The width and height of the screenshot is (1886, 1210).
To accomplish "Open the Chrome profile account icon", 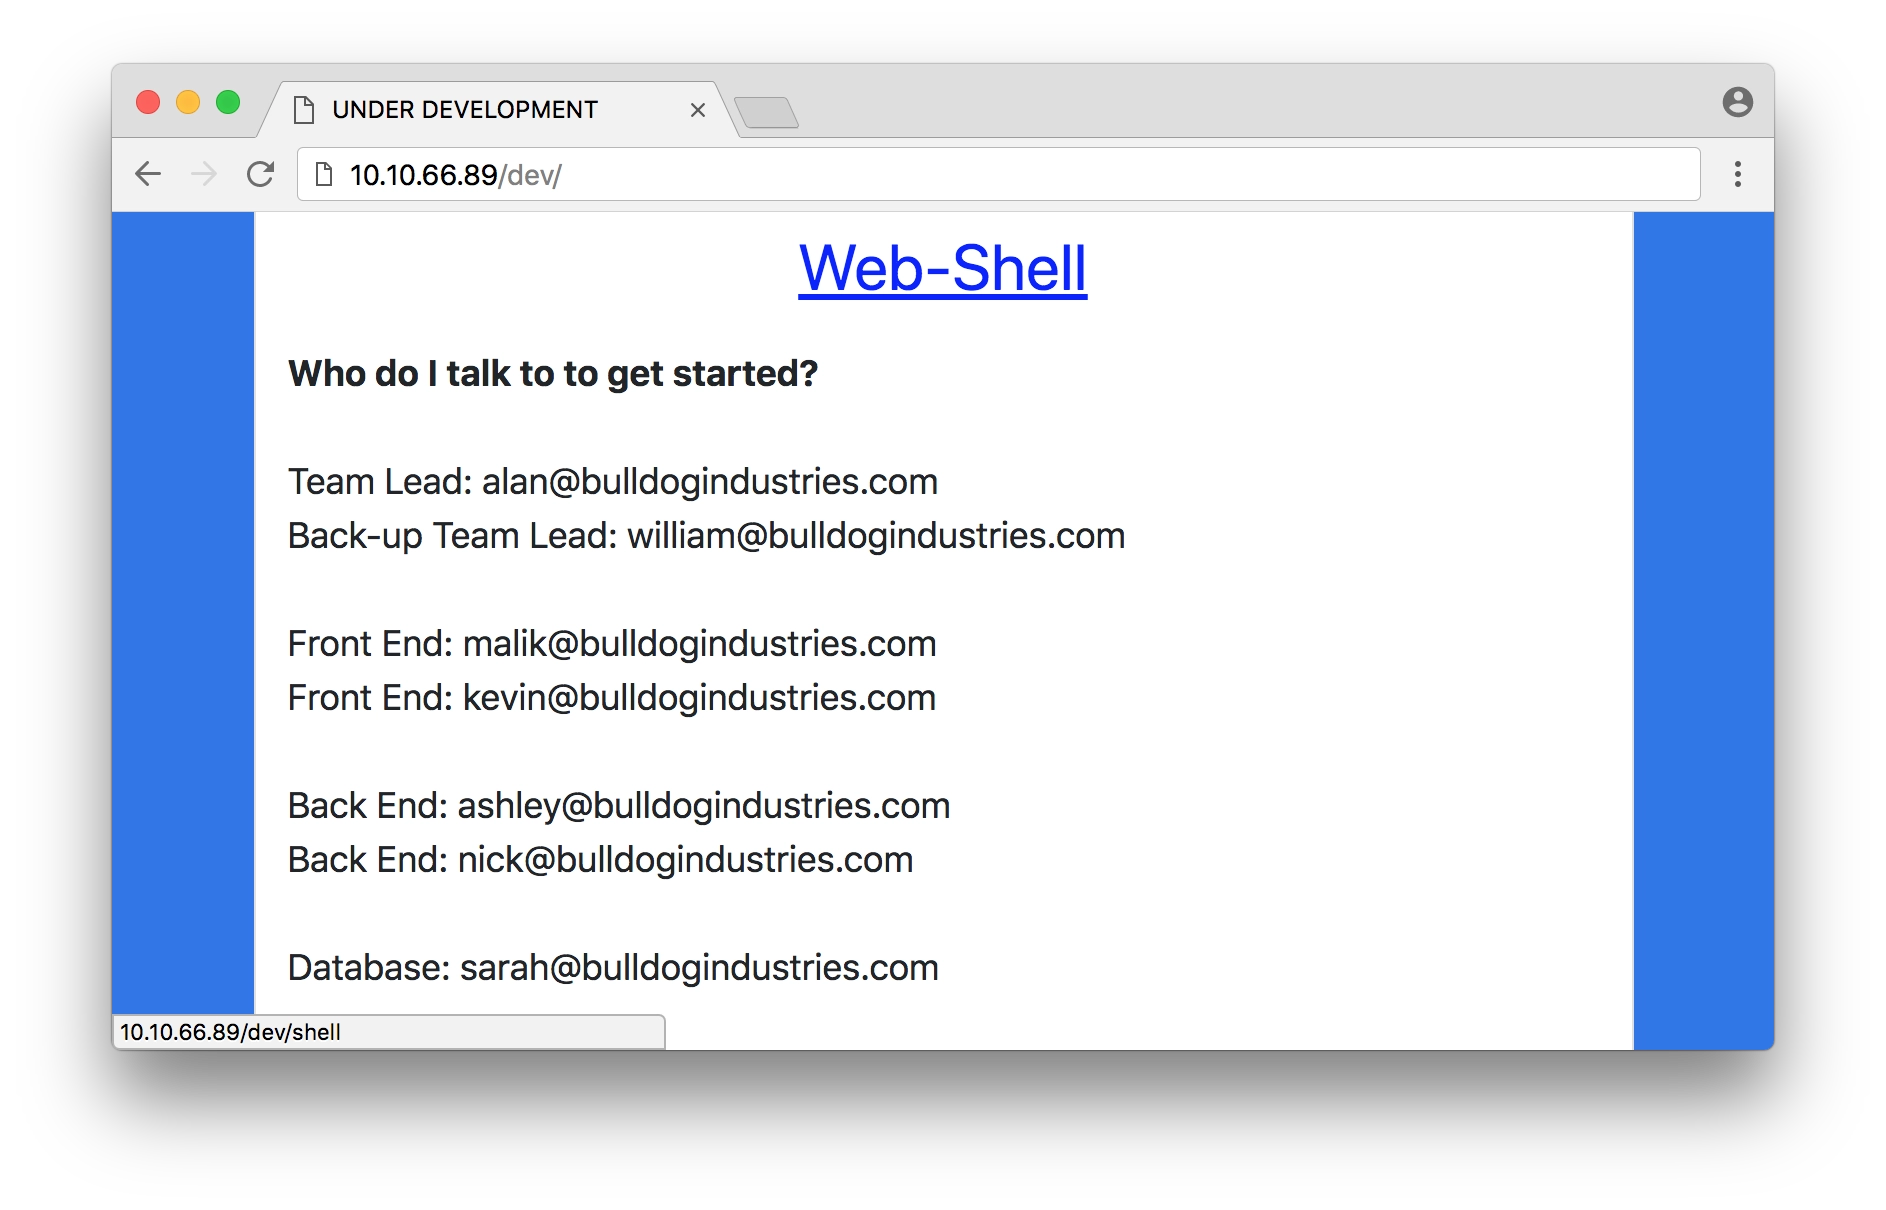I will [x=1737, y=102].
